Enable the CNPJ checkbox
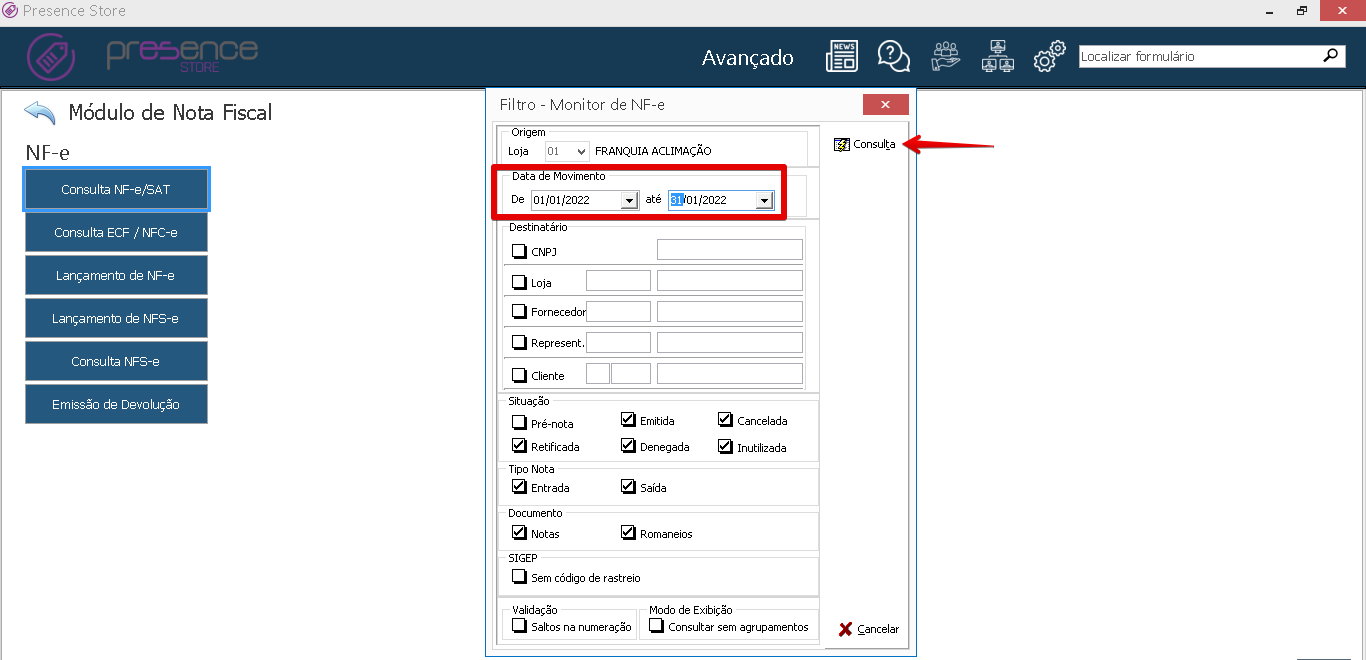This screenshot has width=1366, height=660. click(x=519, y=251)
